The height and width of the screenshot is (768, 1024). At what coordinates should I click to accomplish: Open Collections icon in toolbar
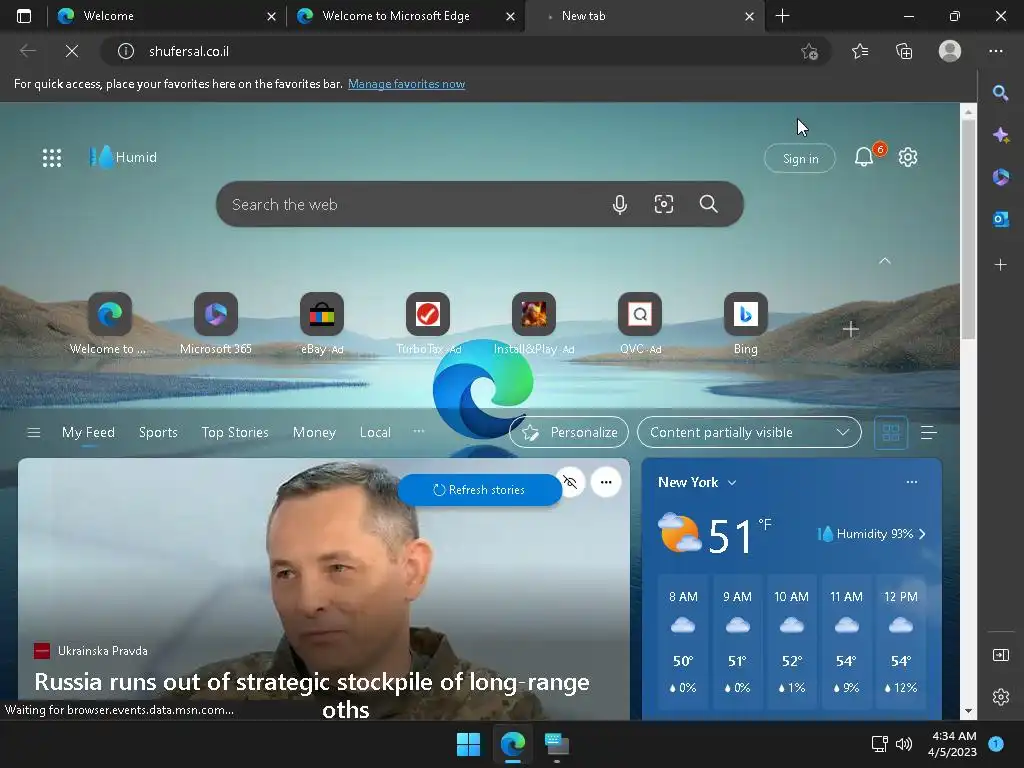(904, 51)
